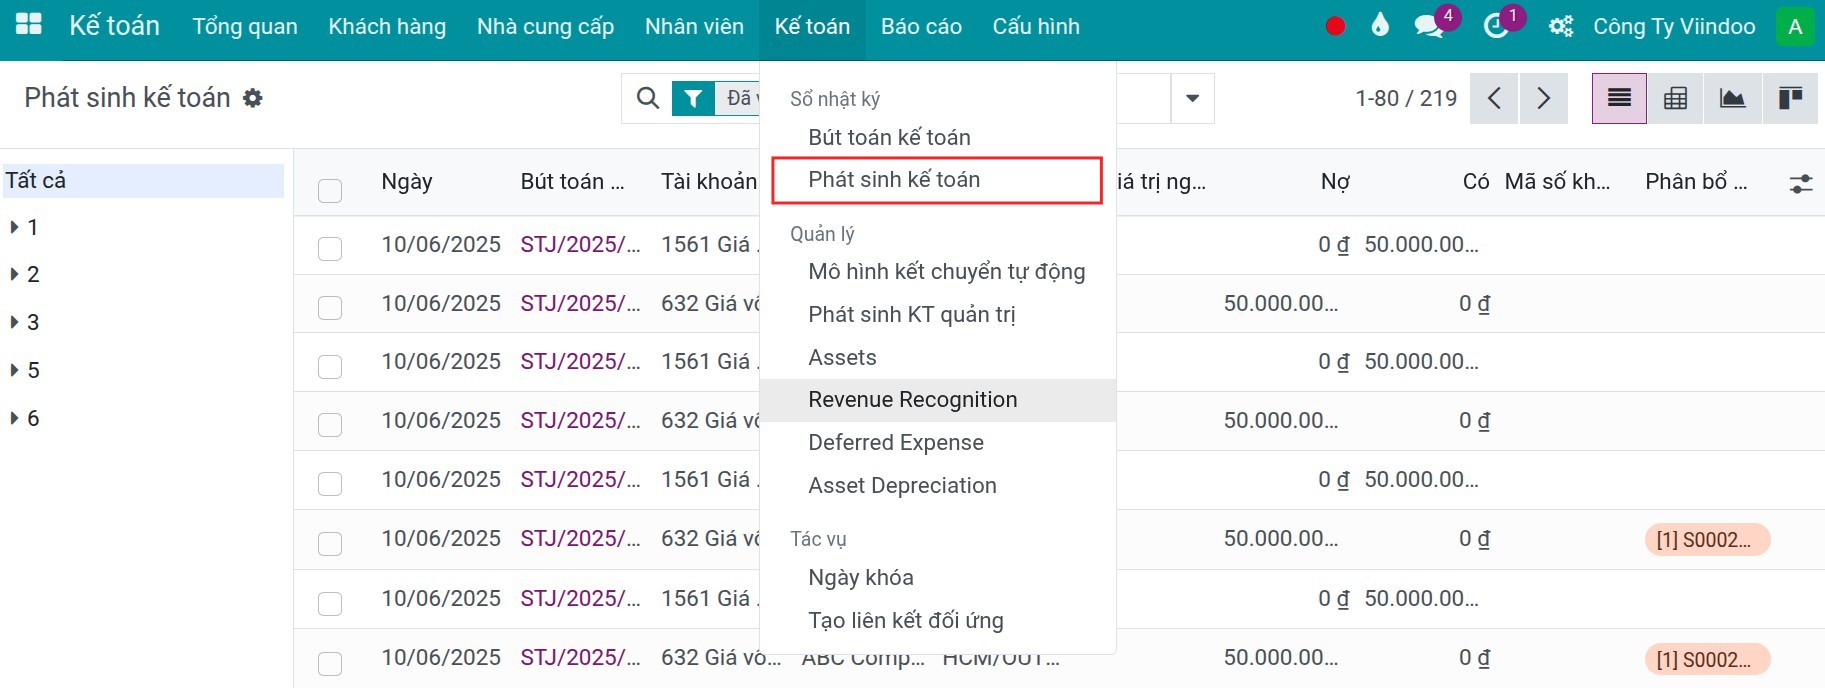The height and width of the screenshot is (688, 1825).
Task: Choose Asset Depreciation from the menu
Action: coord(938,485)
